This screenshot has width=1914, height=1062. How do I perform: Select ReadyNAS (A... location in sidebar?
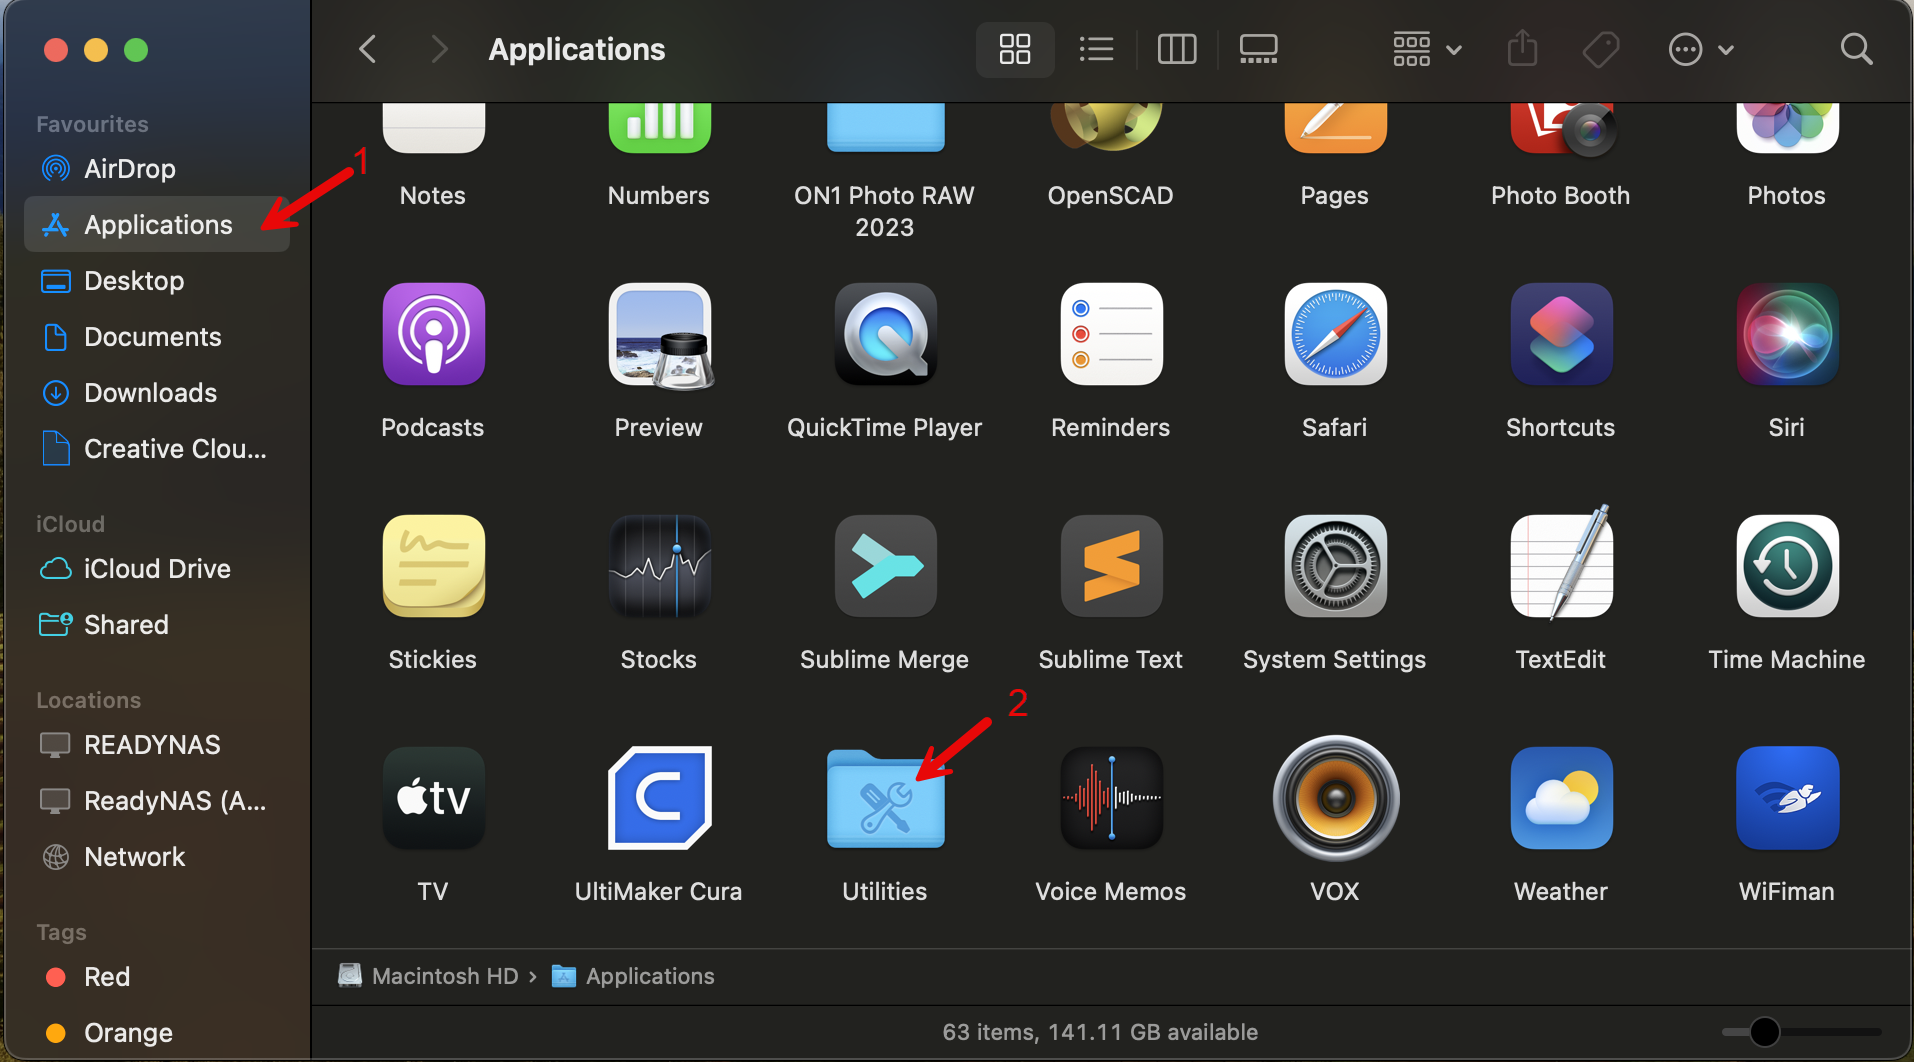[x=157, y=801]
